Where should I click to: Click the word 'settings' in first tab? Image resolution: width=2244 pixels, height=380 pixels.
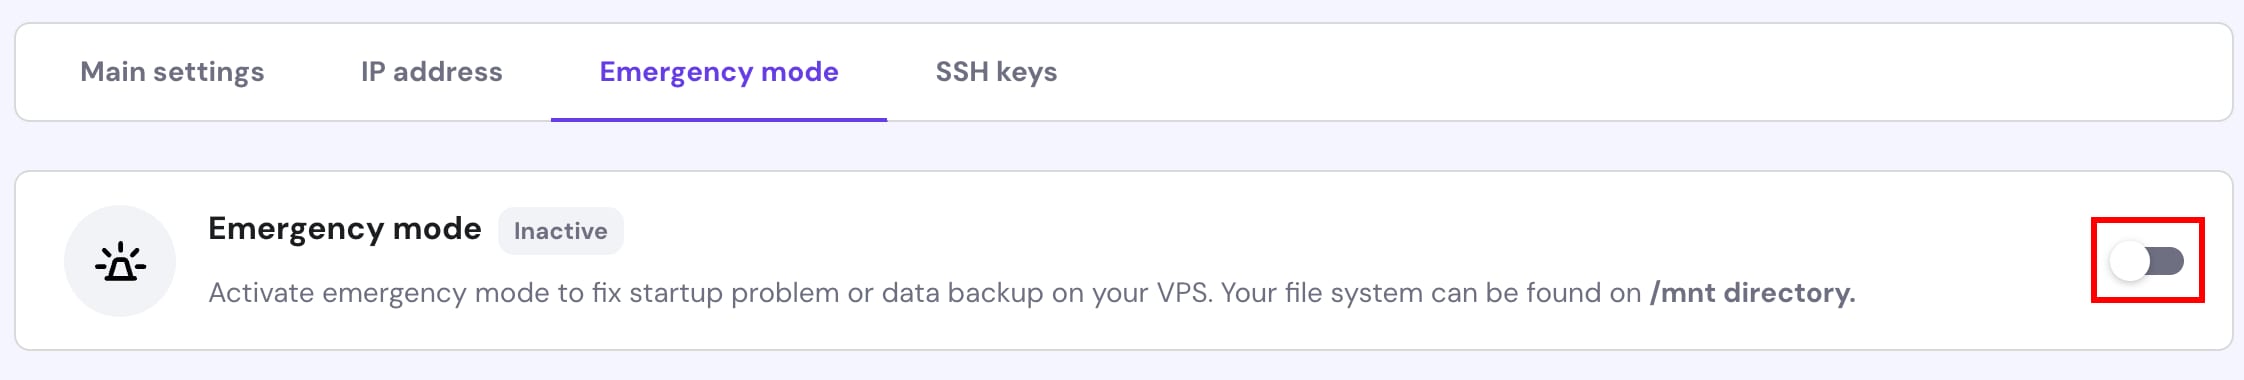(x=209, y=73)
